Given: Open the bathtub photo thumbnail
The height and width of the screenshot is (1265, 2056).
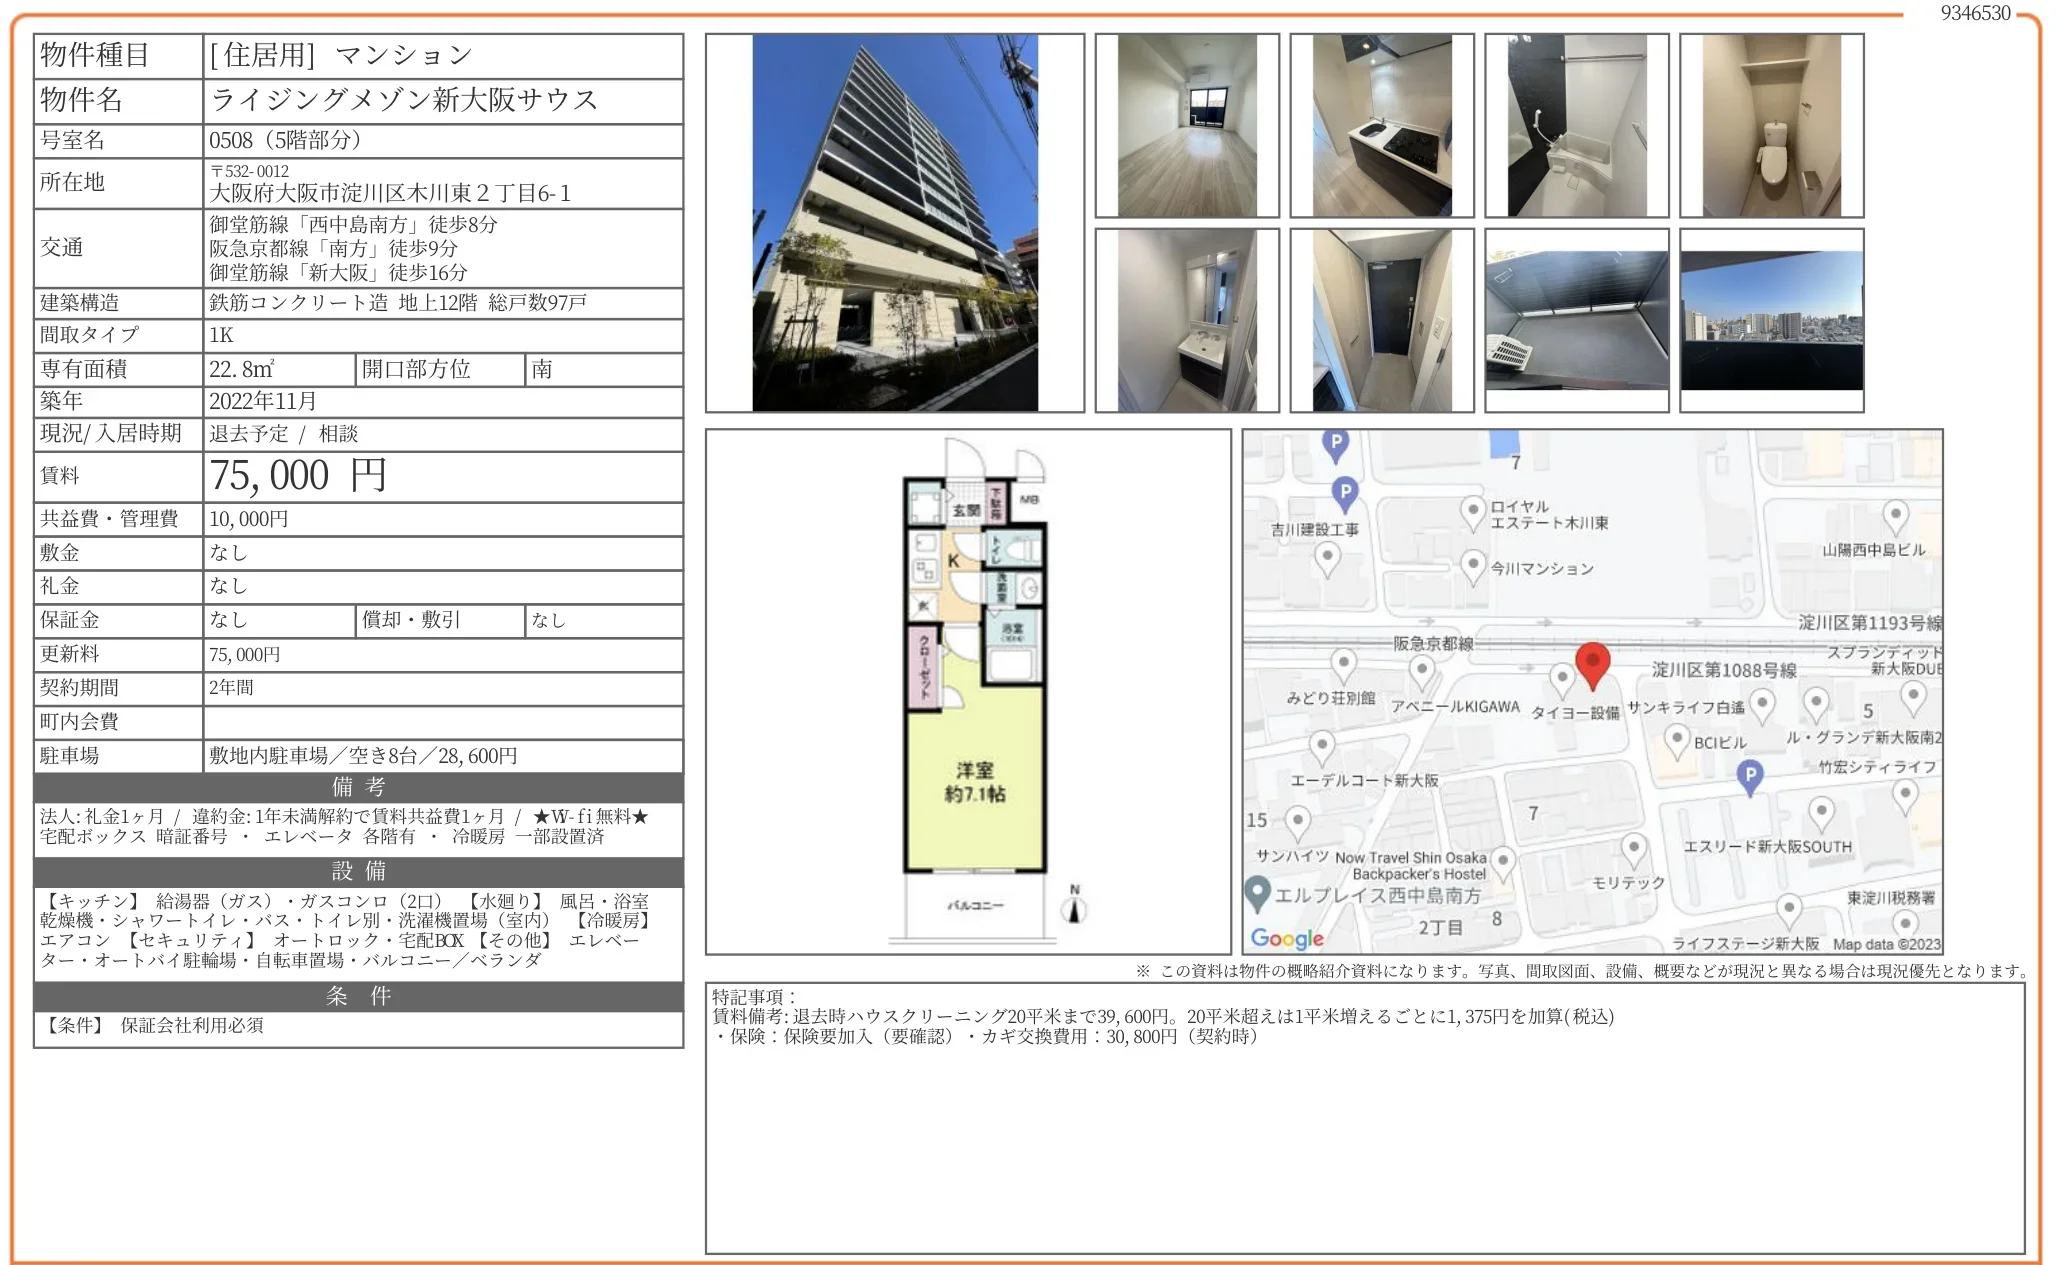Looking at the screenshot, I should (x=1576, y=126).
